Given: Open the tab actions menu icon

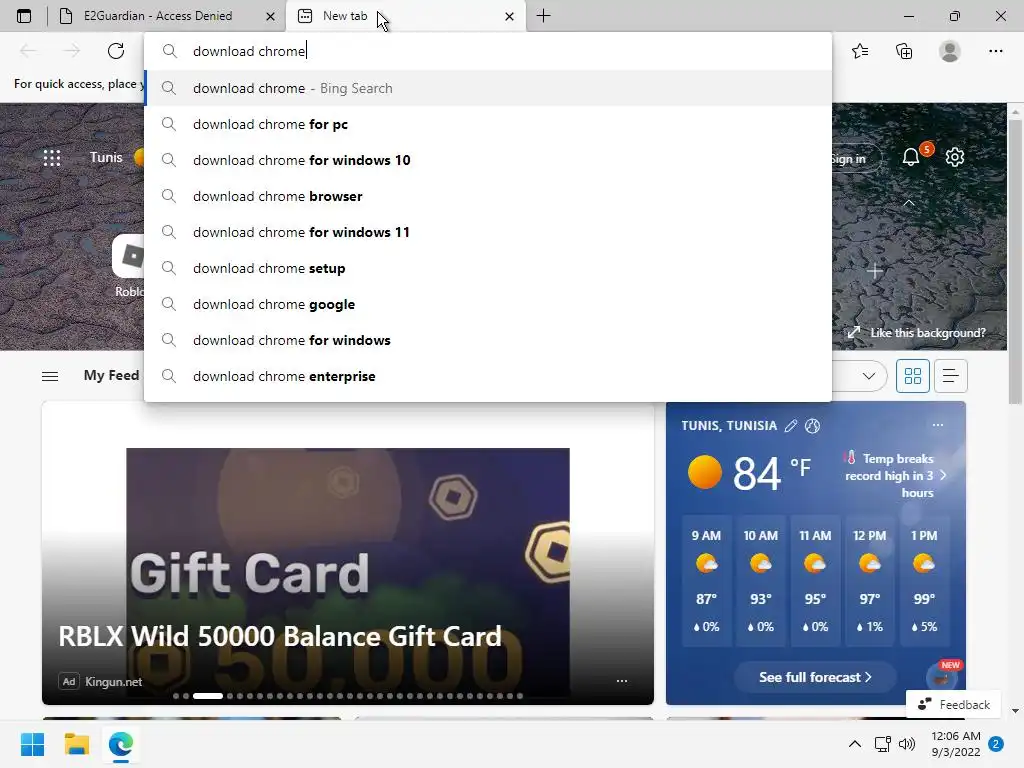Looking at the screenshot, I should (24, 16).
